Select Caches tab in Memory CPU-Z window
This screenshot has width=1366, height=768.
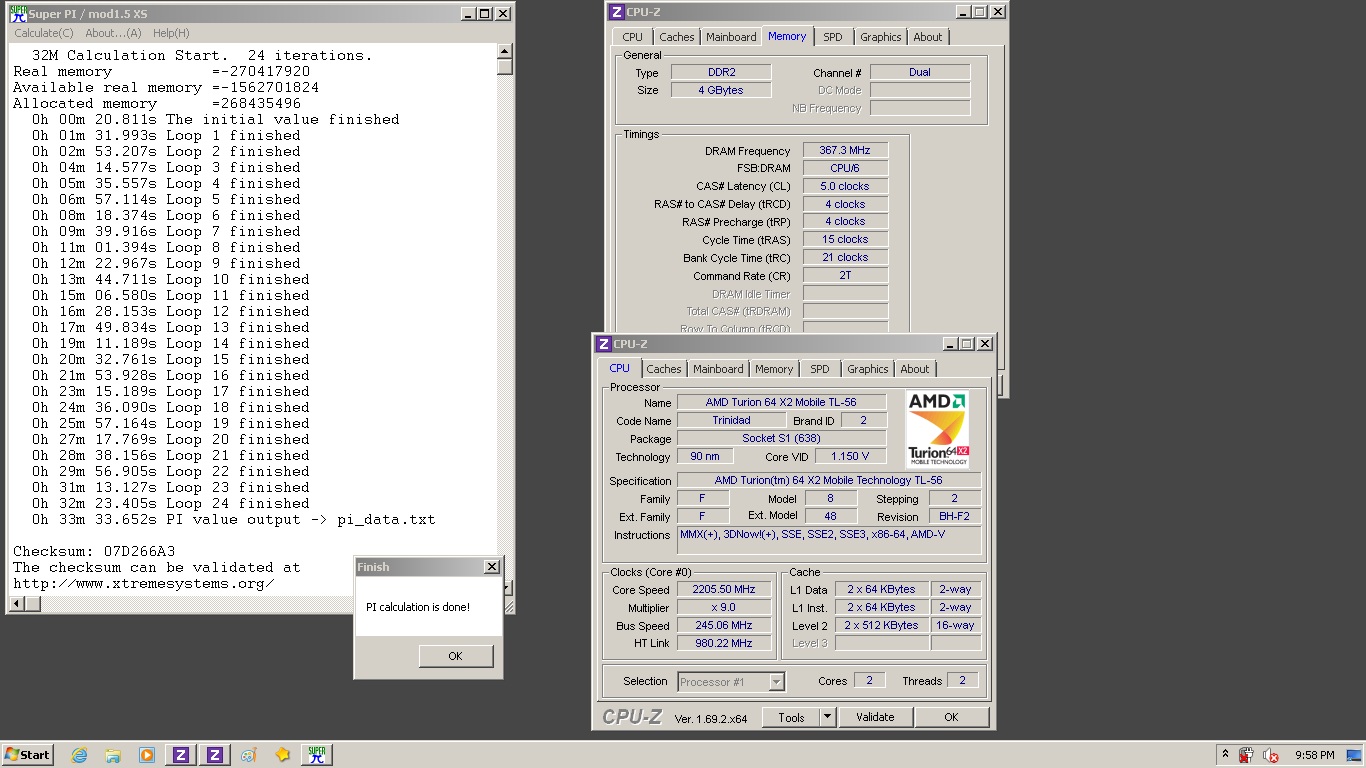(x=677, y=37)
